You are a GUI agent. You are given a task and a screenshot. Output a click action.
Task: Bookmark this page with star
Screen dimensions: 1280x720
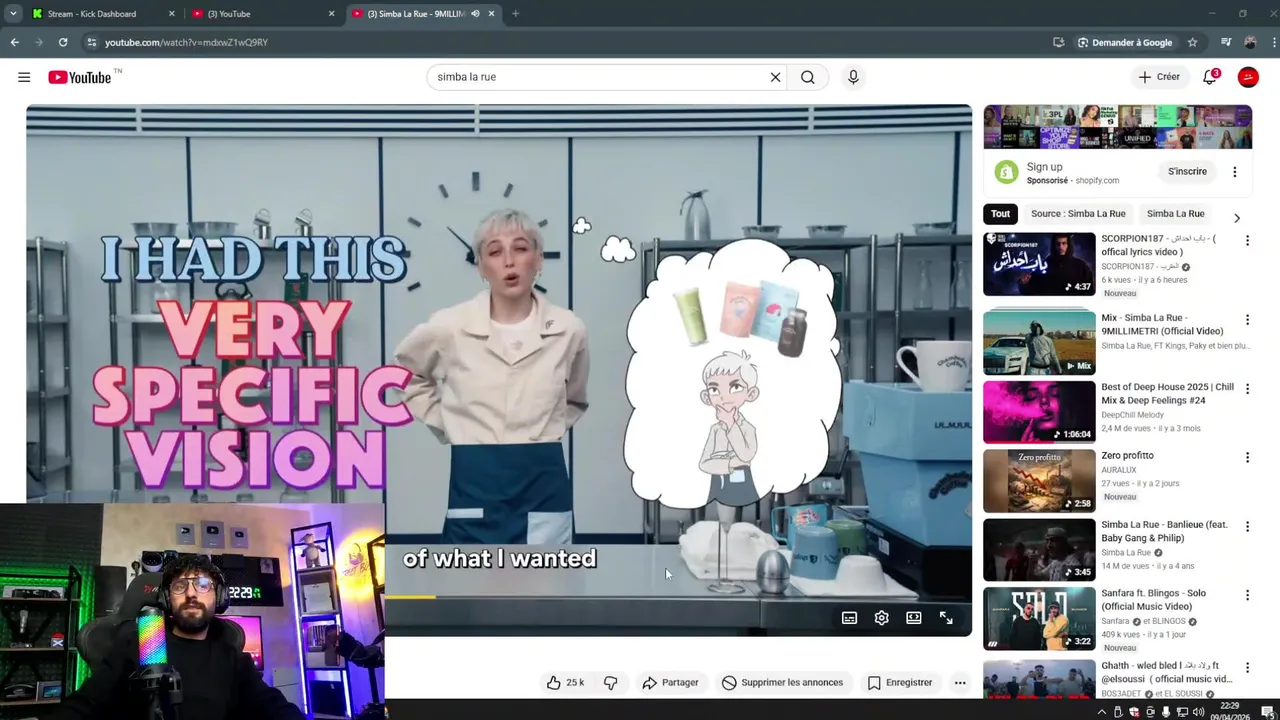click(1192, 42)
